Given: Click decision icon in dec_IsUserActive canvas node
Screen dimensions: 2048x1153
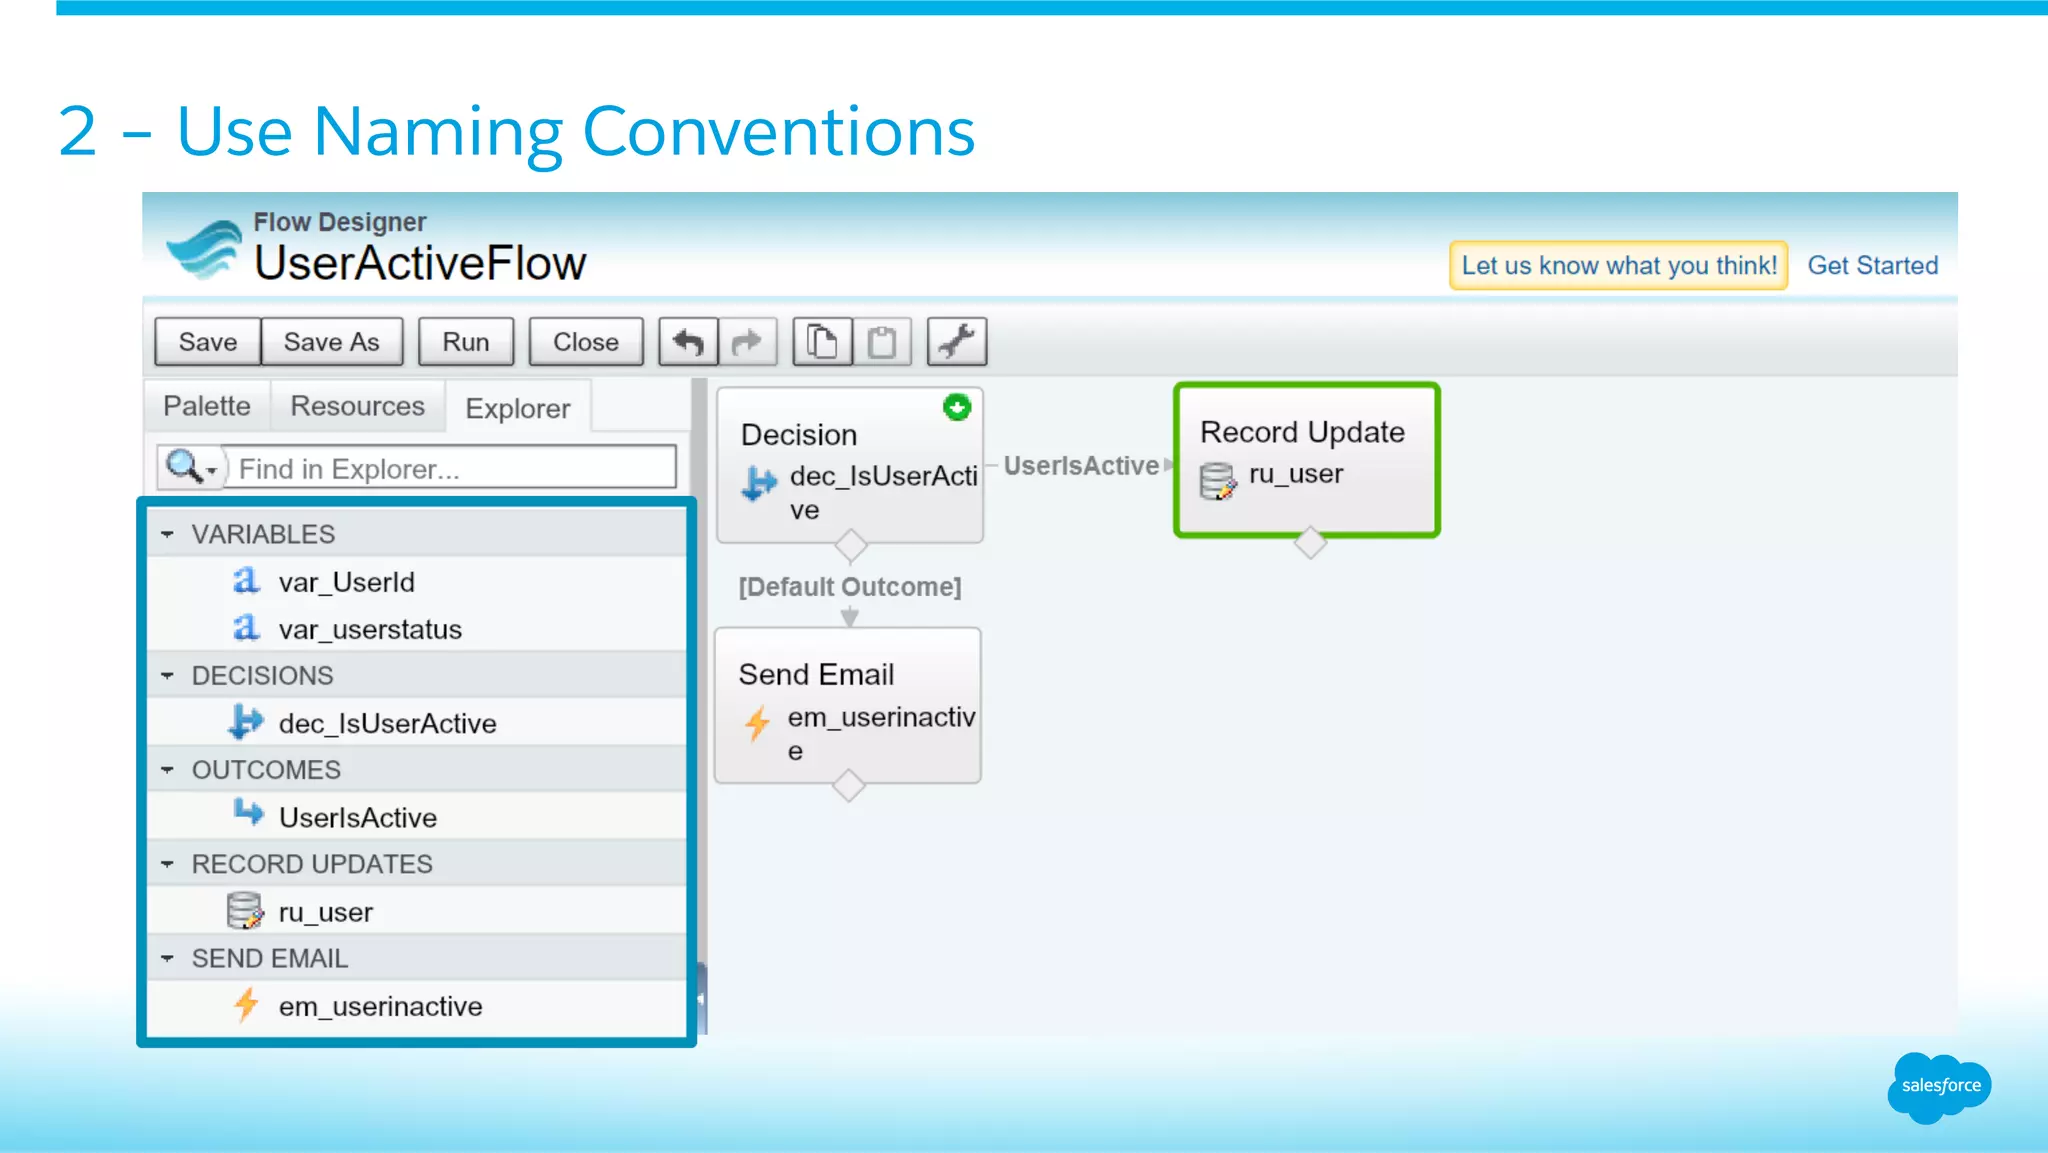Looking at the screenshot, I should [x=759, y=484].
